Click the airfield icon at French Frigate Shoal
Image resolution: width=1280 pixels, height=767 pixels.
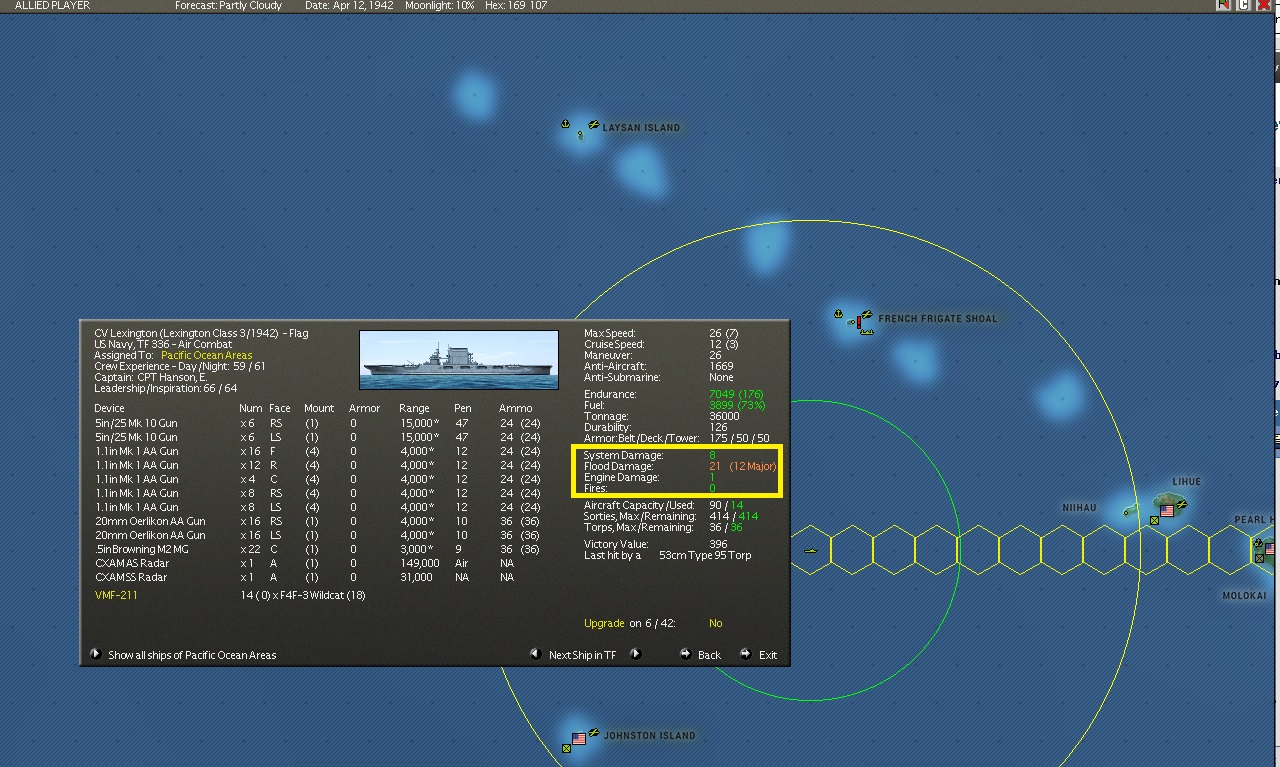pos(866,316)
